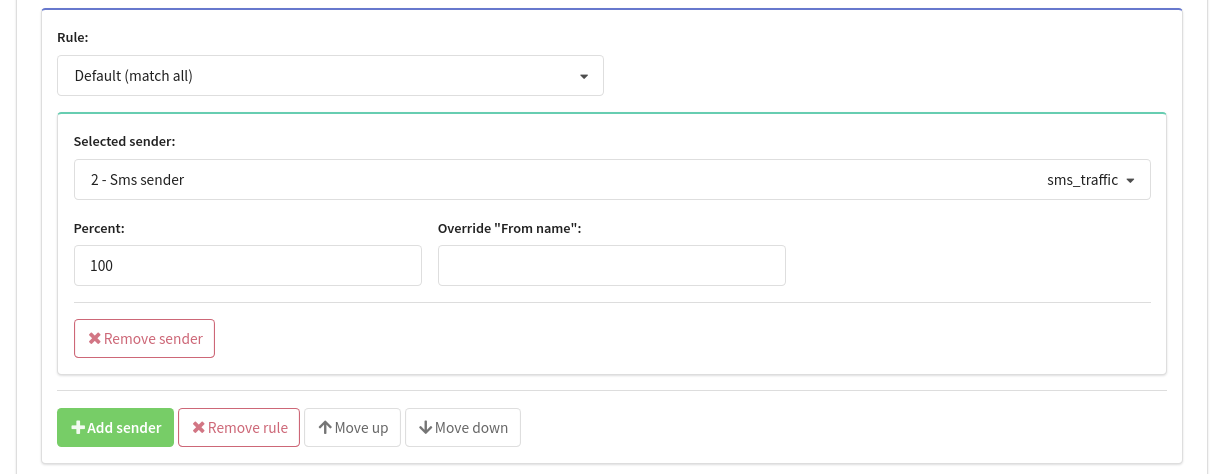The image size is (1223, 474).
Task: Click the sms_traffic text in sender selector
Action: coord(1082,181)
